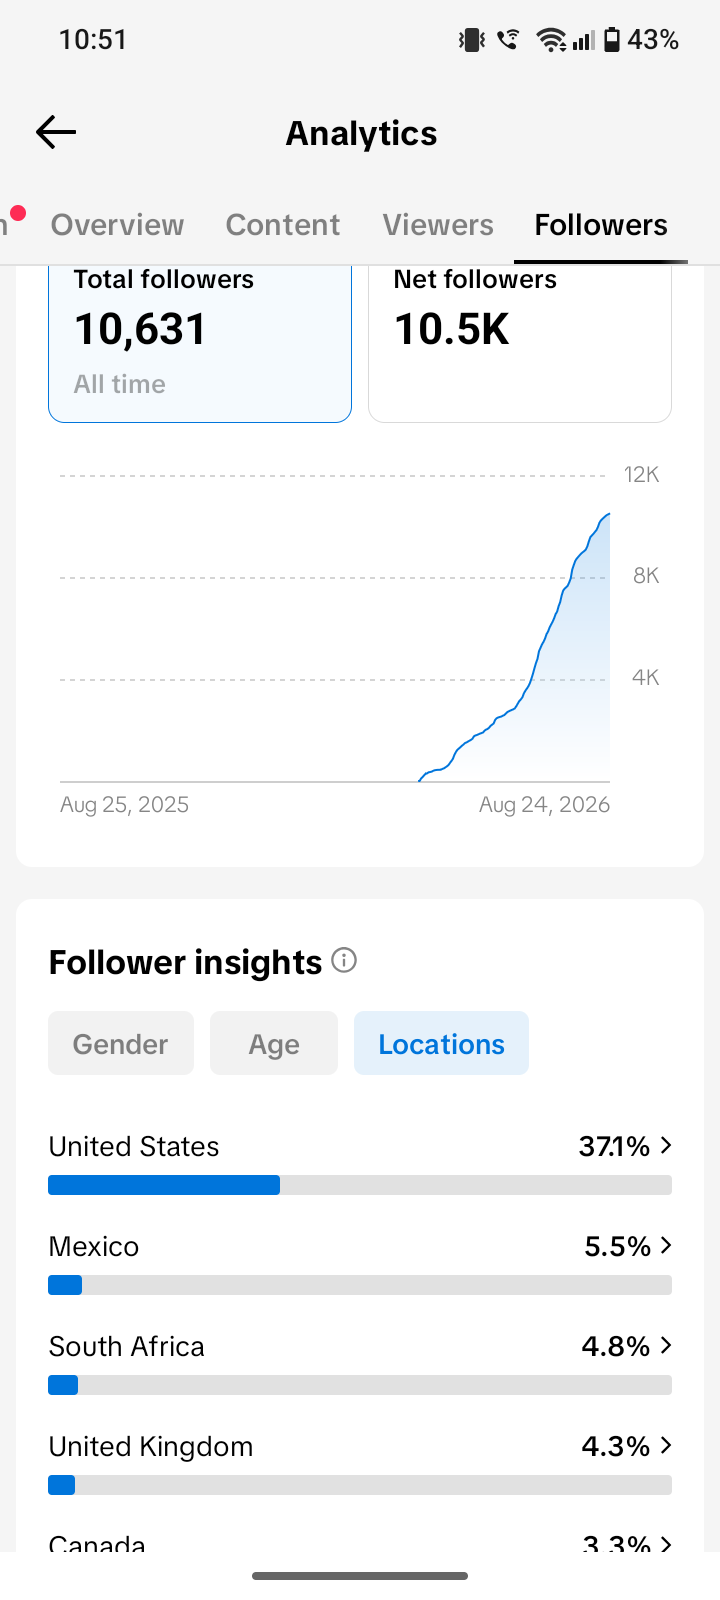The height and width of the screenshot is (1600, 720).
Task: Select the Locations insights filter
Action: pos(441,1043)
